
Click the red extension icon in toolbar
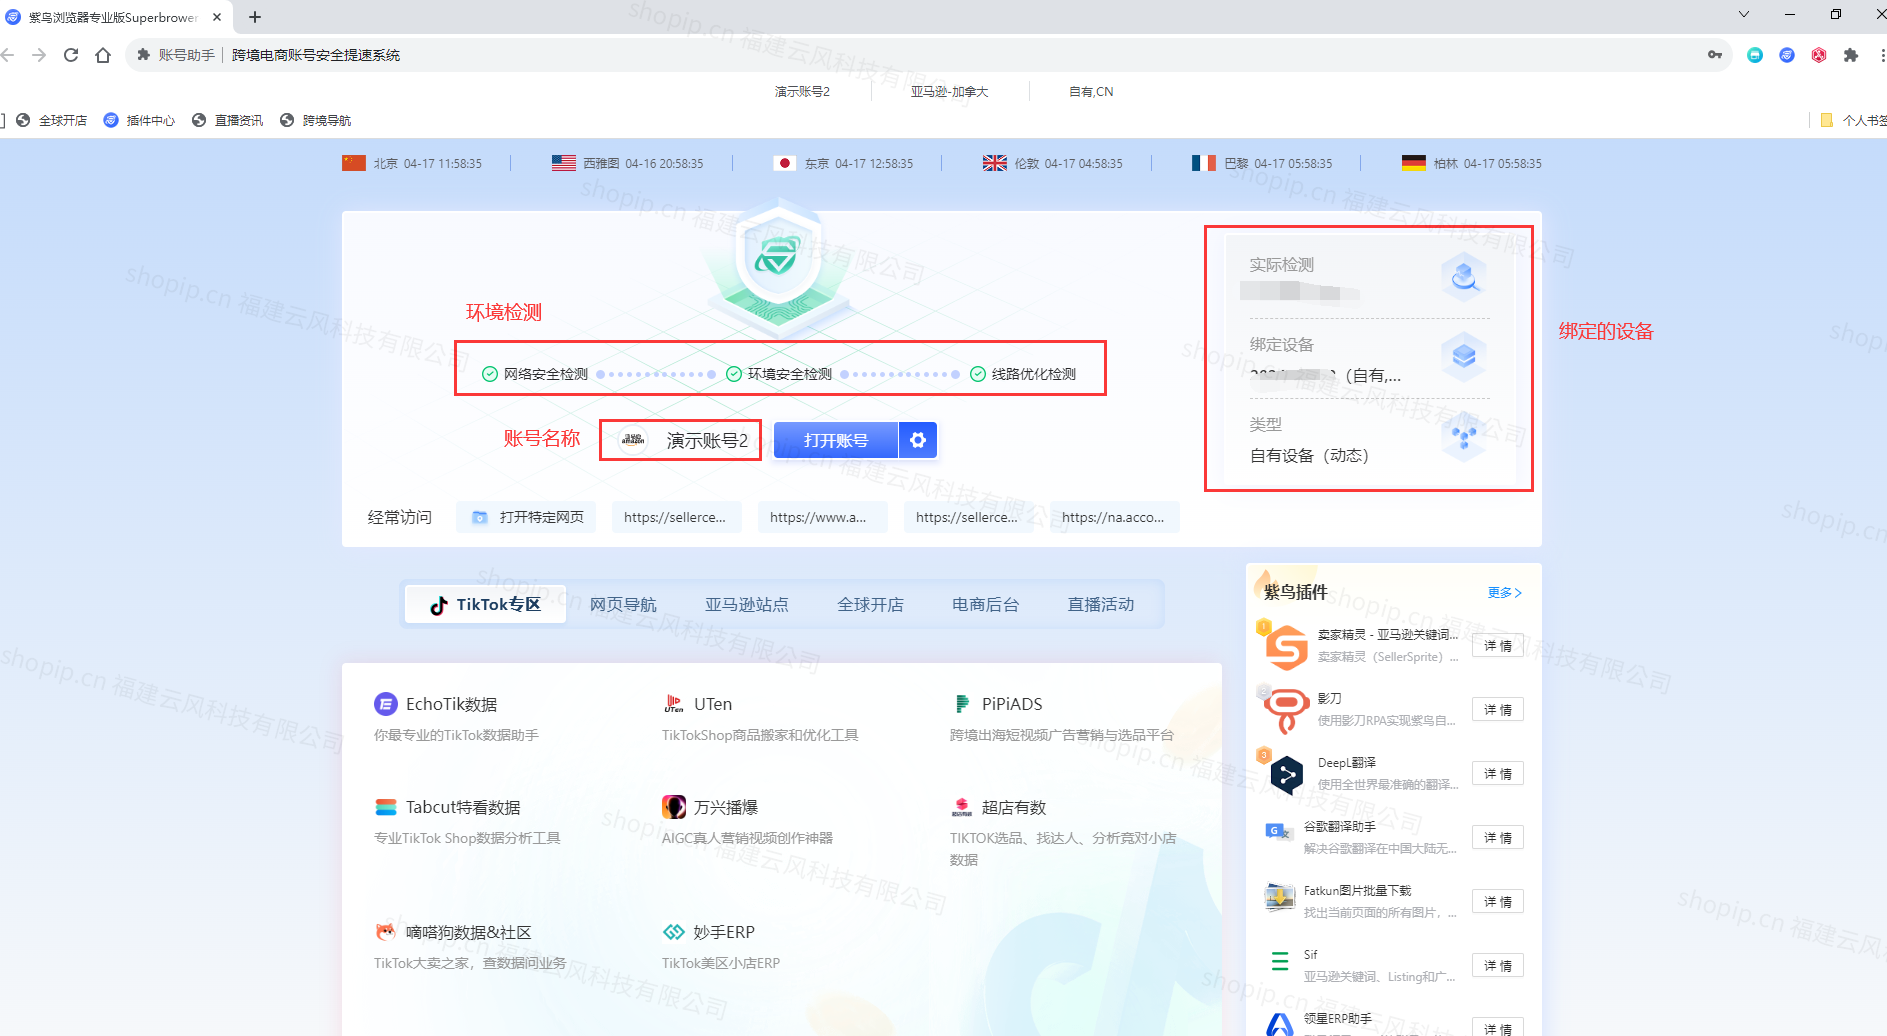[1819, 55]
